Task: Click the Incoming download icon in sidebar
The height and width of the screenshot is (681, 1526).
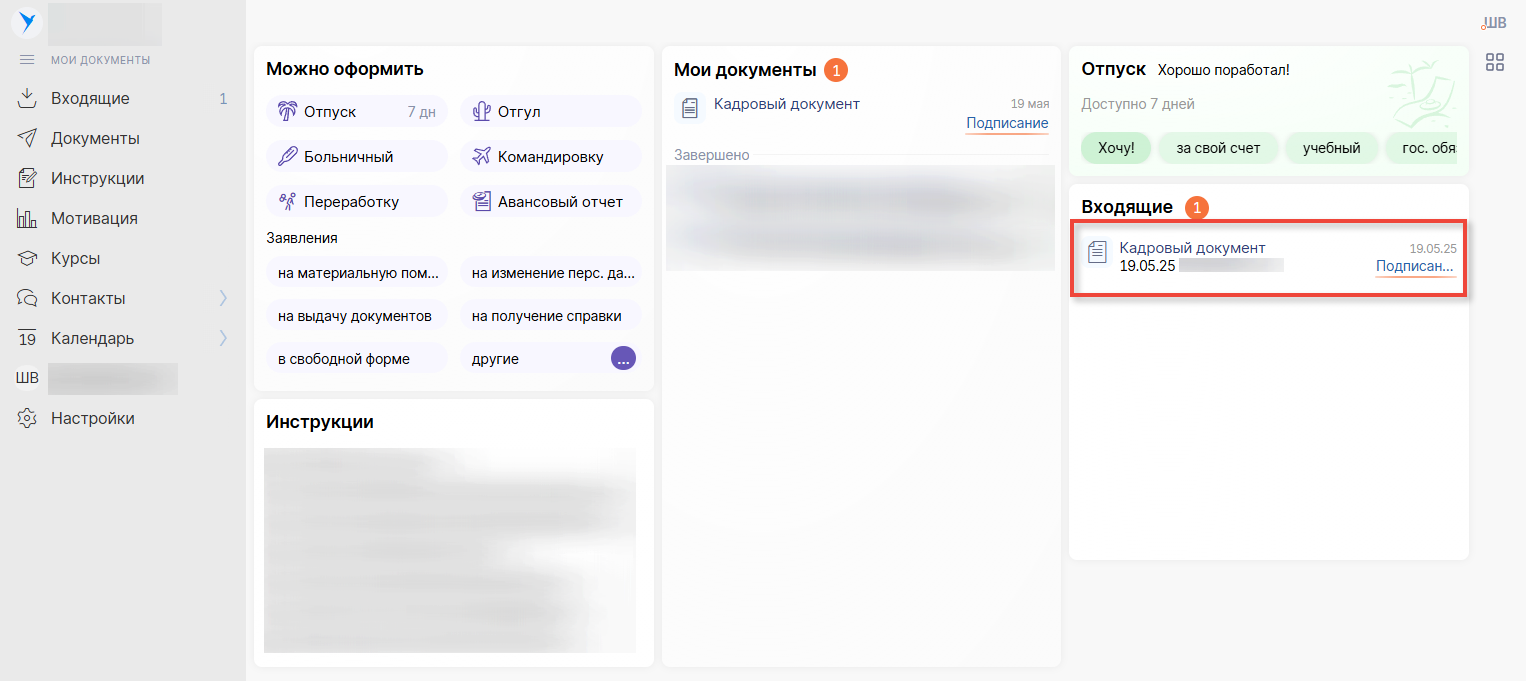Action: coord(27,98)
